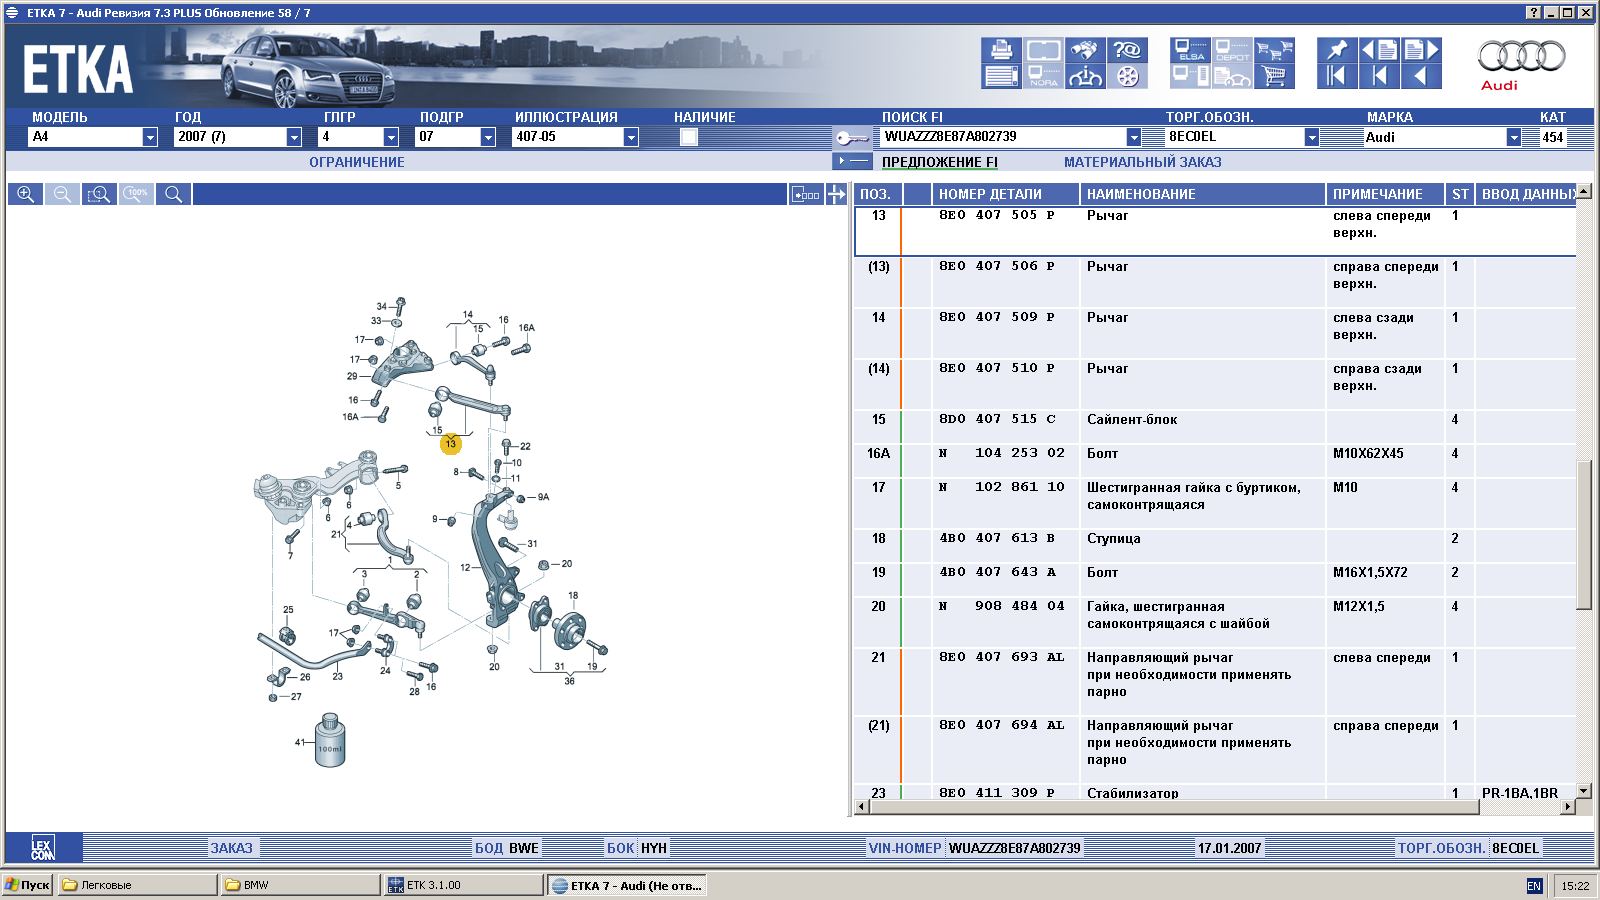This screenshot has height=900, width=1600.
Task: Switch to ОГРАНИЧЕНИЕ tab
Action: (357, 162)
